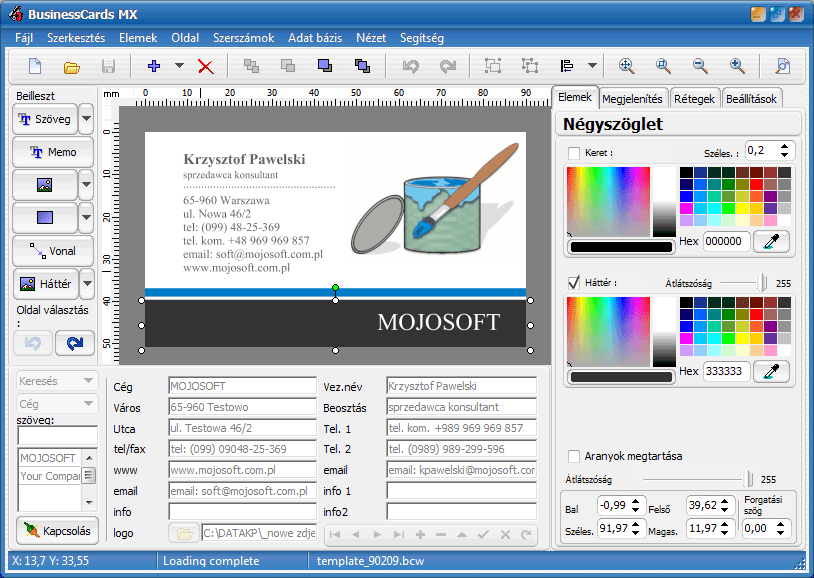Click the Háttér Hex field 333333
This screenshot has width=814, height=578.
pos(726,371)
